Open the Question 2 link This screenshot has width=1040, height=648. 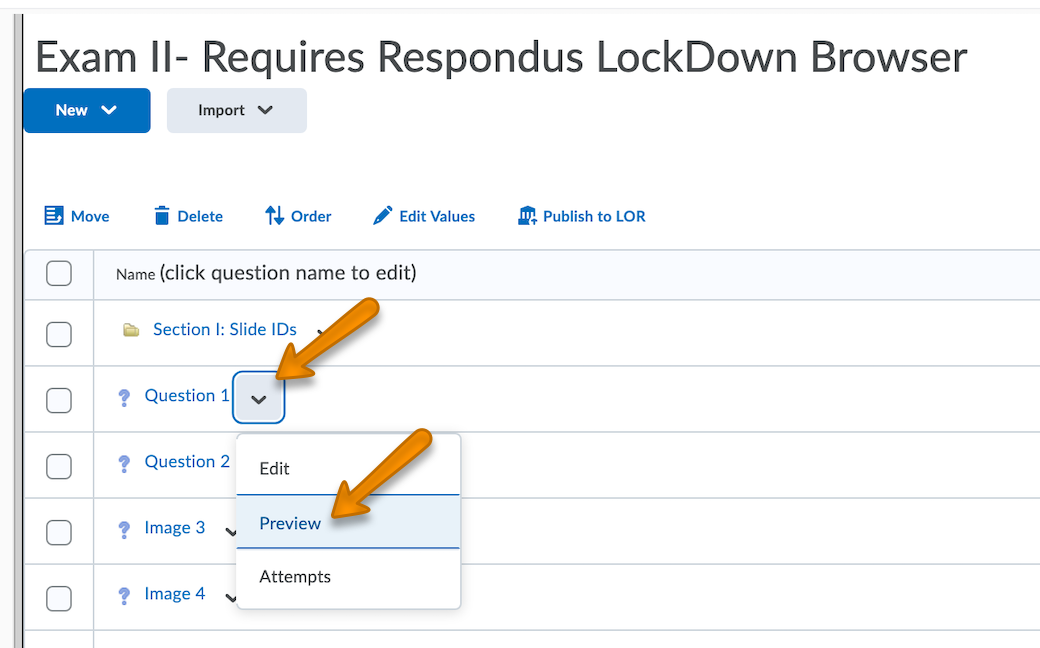187,462
